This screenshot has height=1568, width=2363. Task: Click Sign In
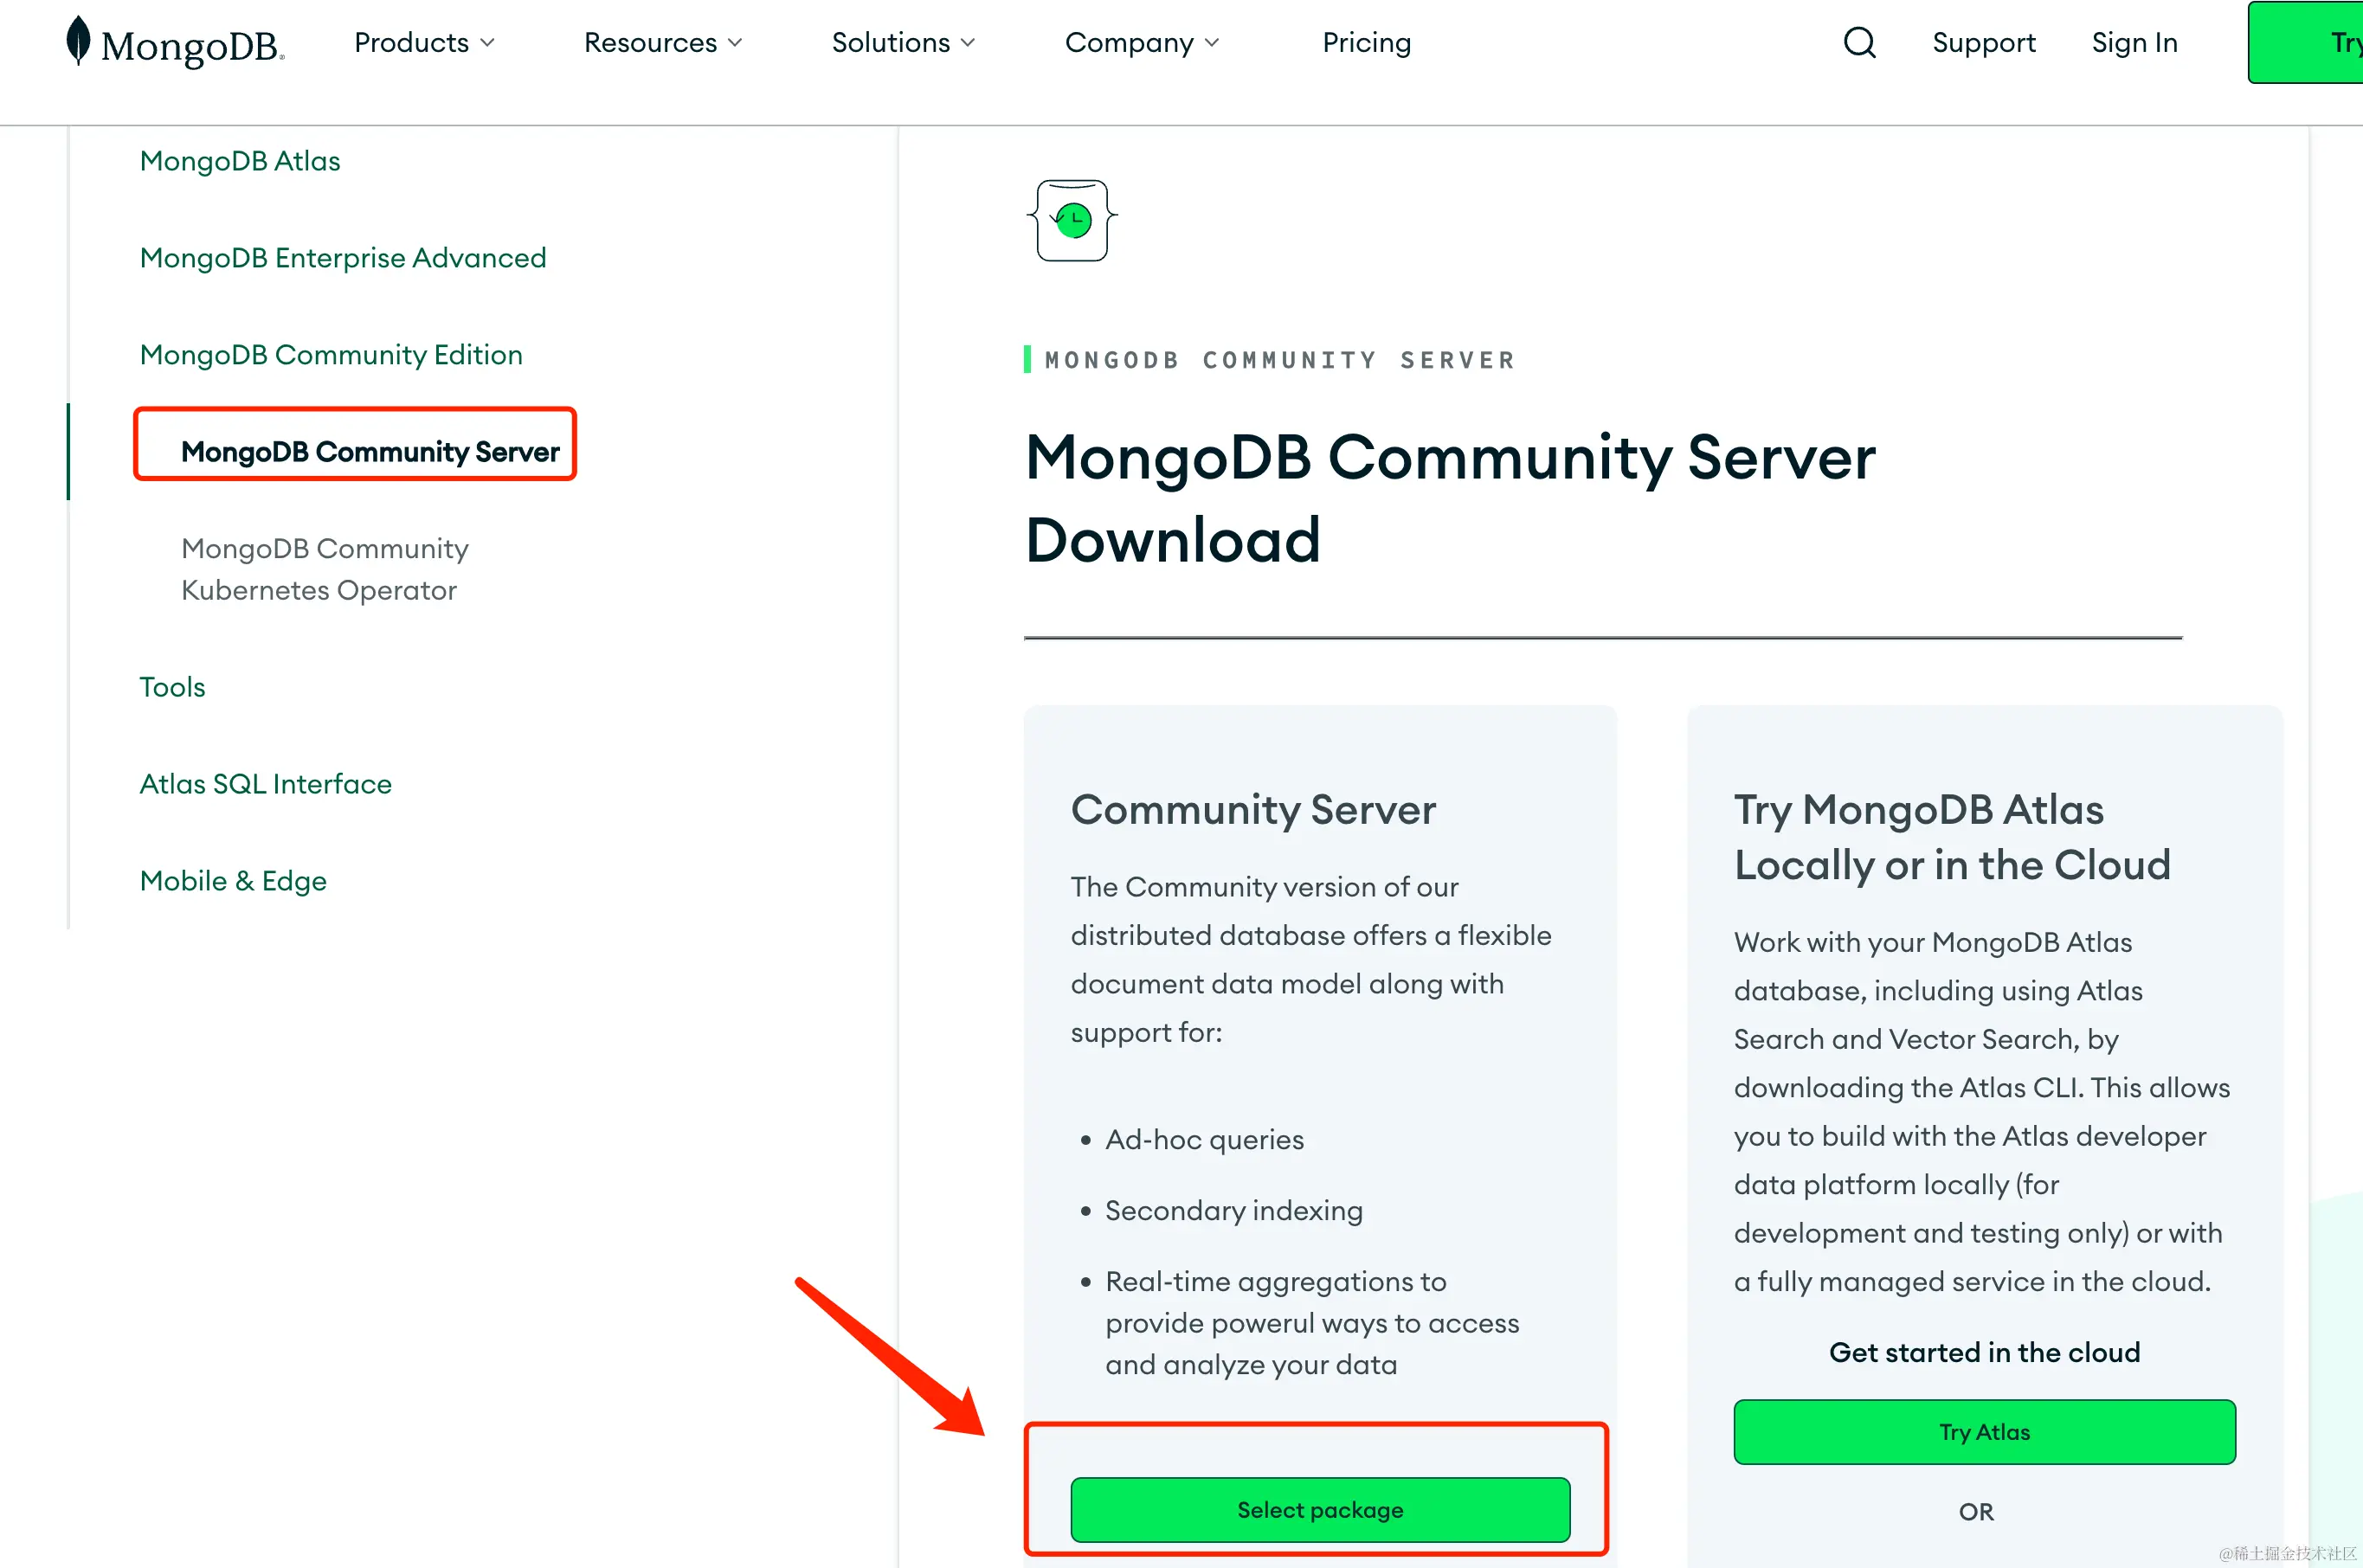2134,43
